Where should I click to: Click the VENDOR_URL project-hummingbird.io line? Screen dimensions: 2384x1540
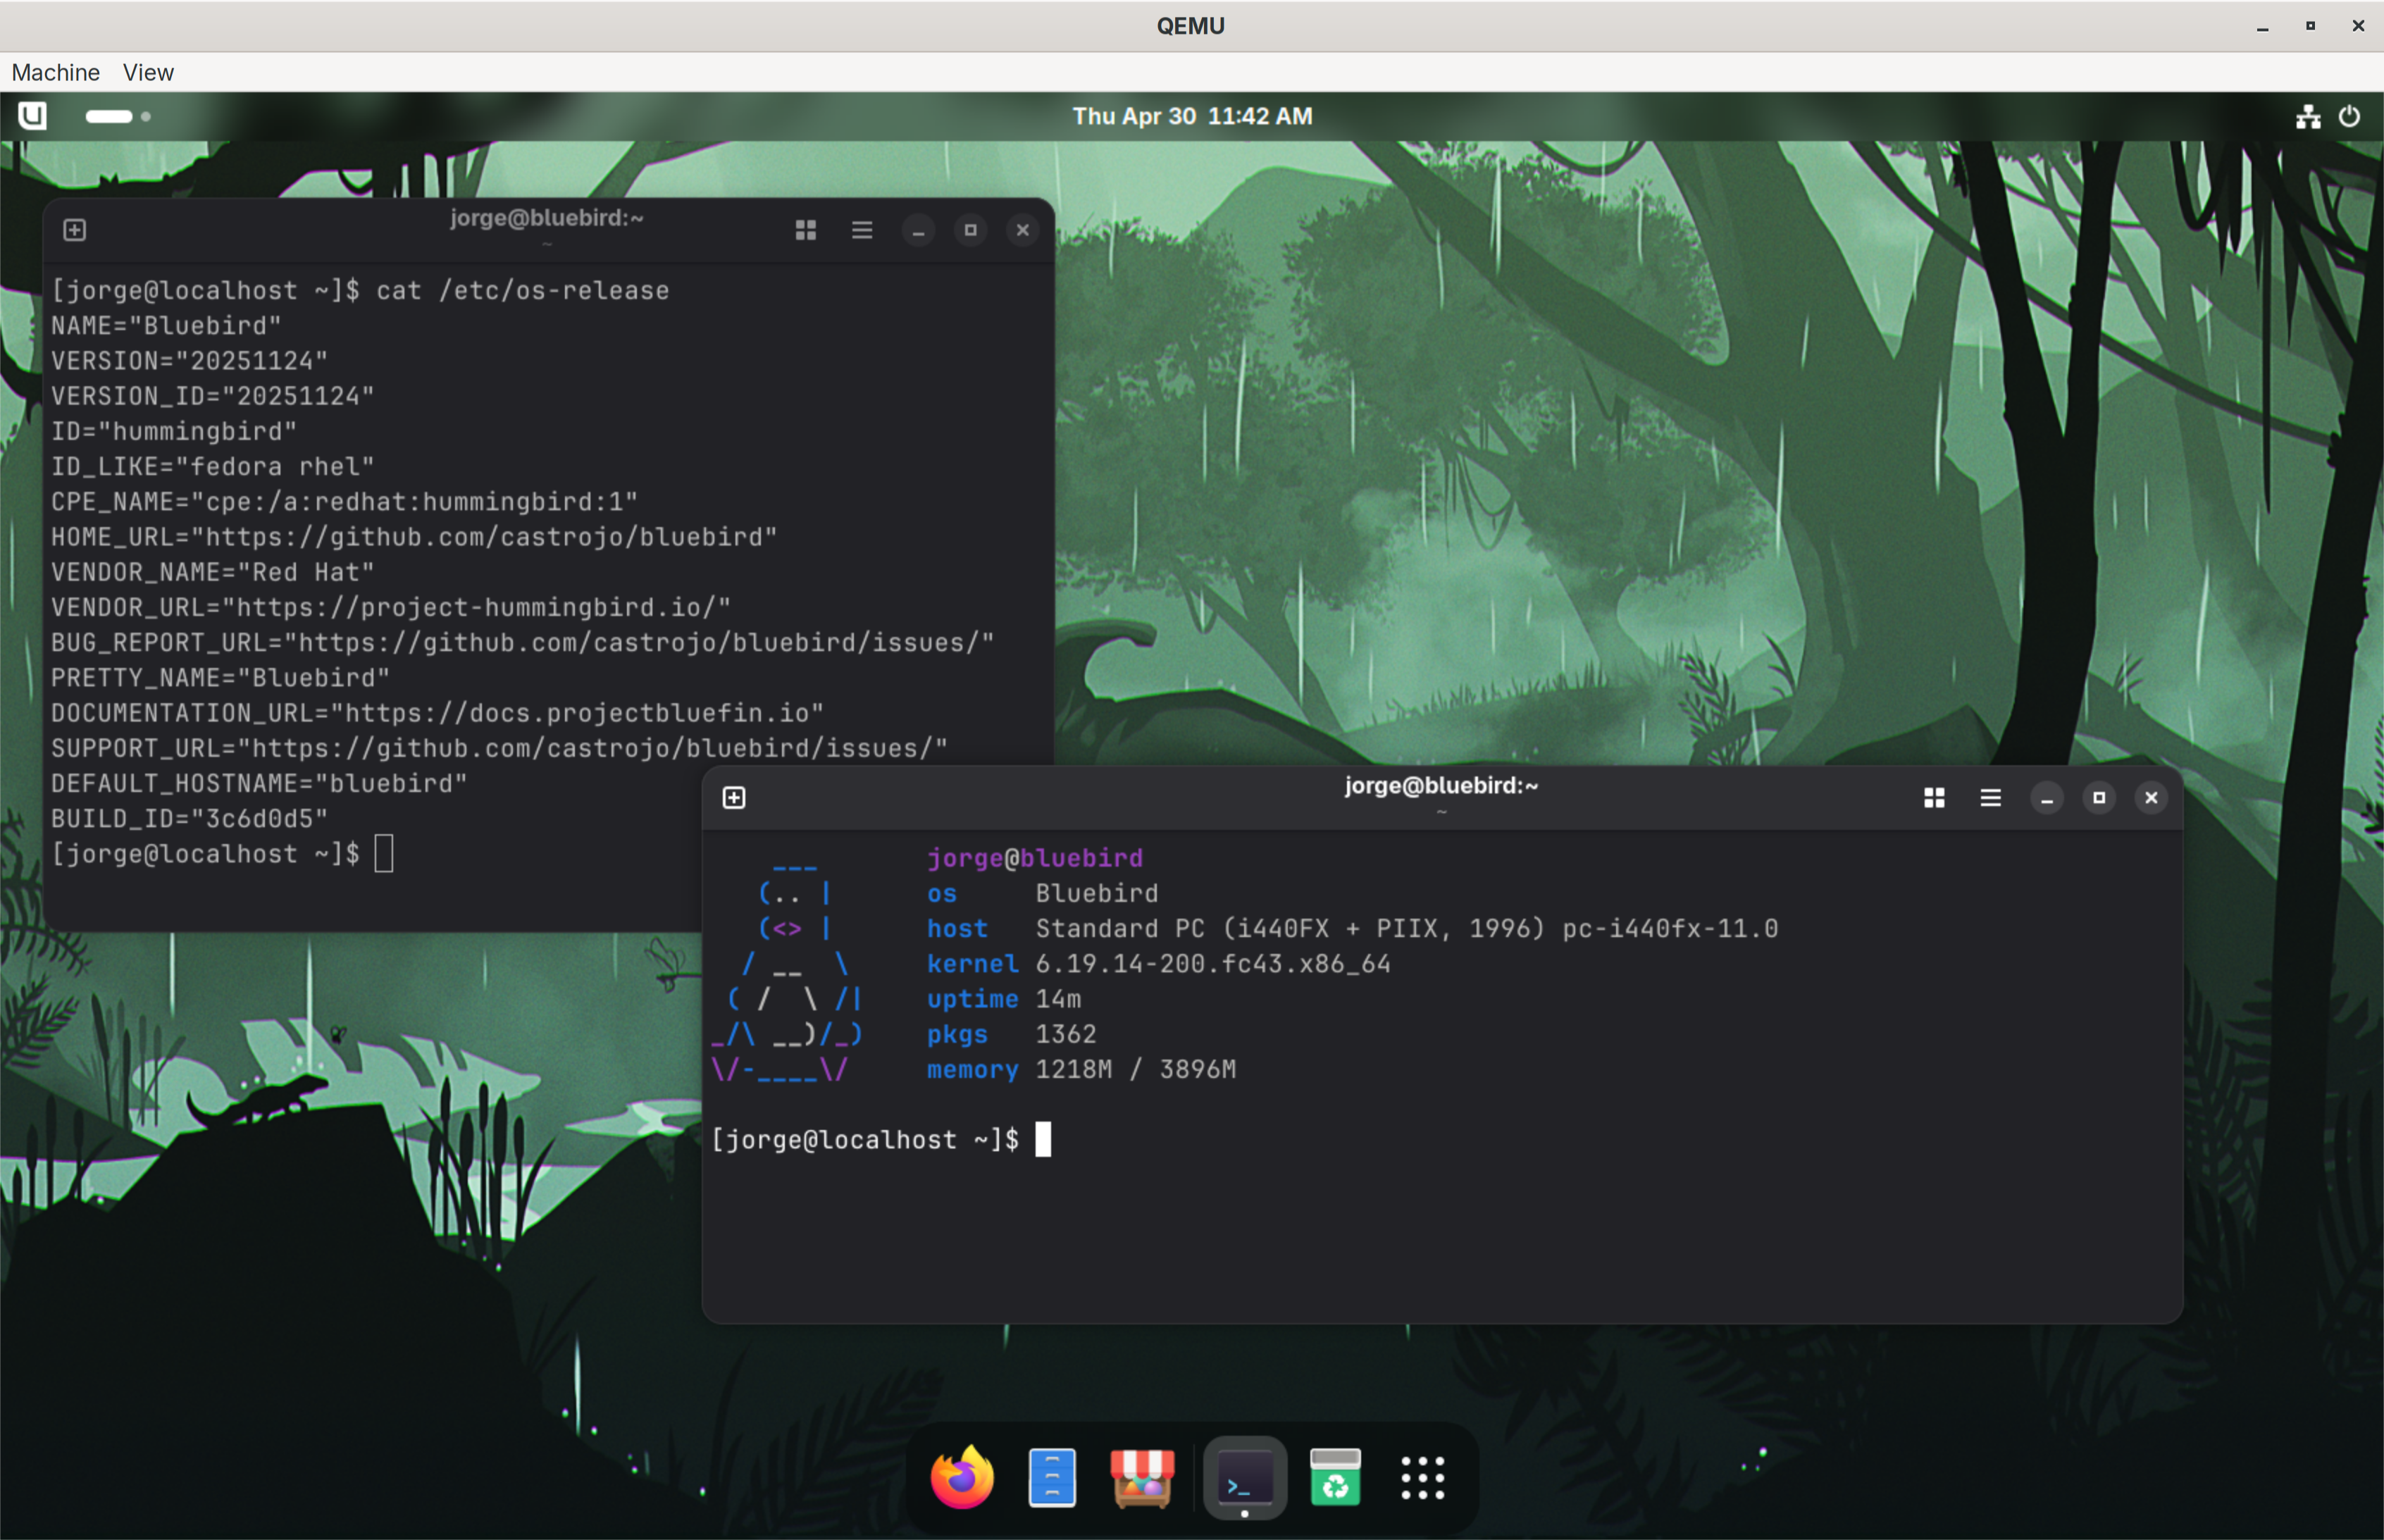(391, 607)
